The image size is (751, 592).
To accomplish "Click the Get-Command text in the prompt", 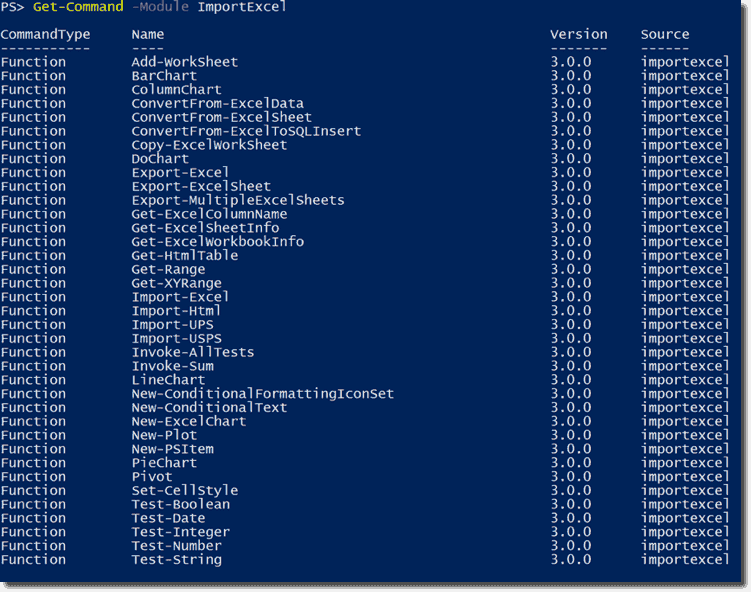I will click(78, 7).
